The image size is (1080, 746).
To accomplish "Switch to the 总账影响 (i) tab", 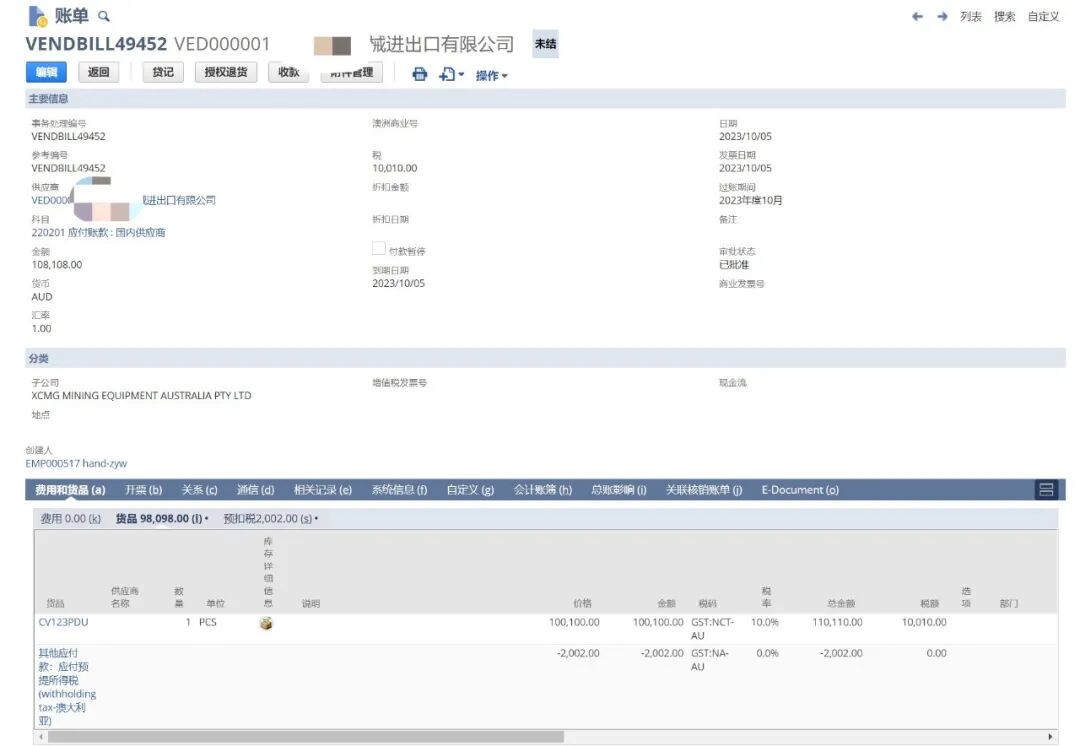I will pyautogui.click(x=619, y=490).
